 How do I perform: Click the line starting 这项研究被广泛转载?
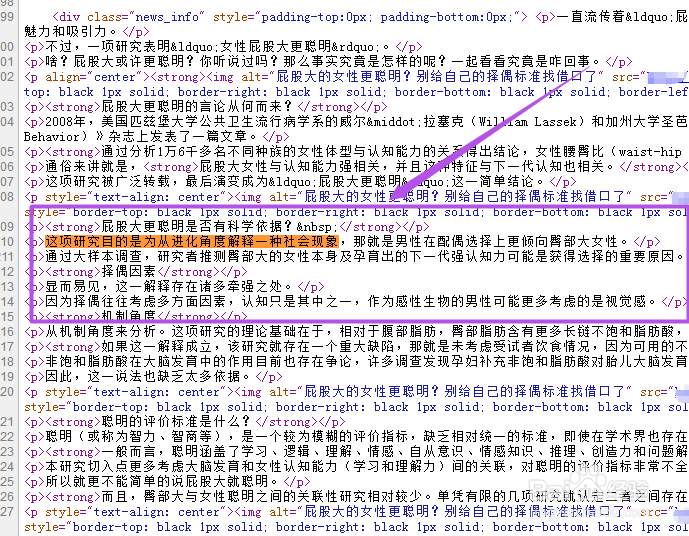tap(300, 181)
